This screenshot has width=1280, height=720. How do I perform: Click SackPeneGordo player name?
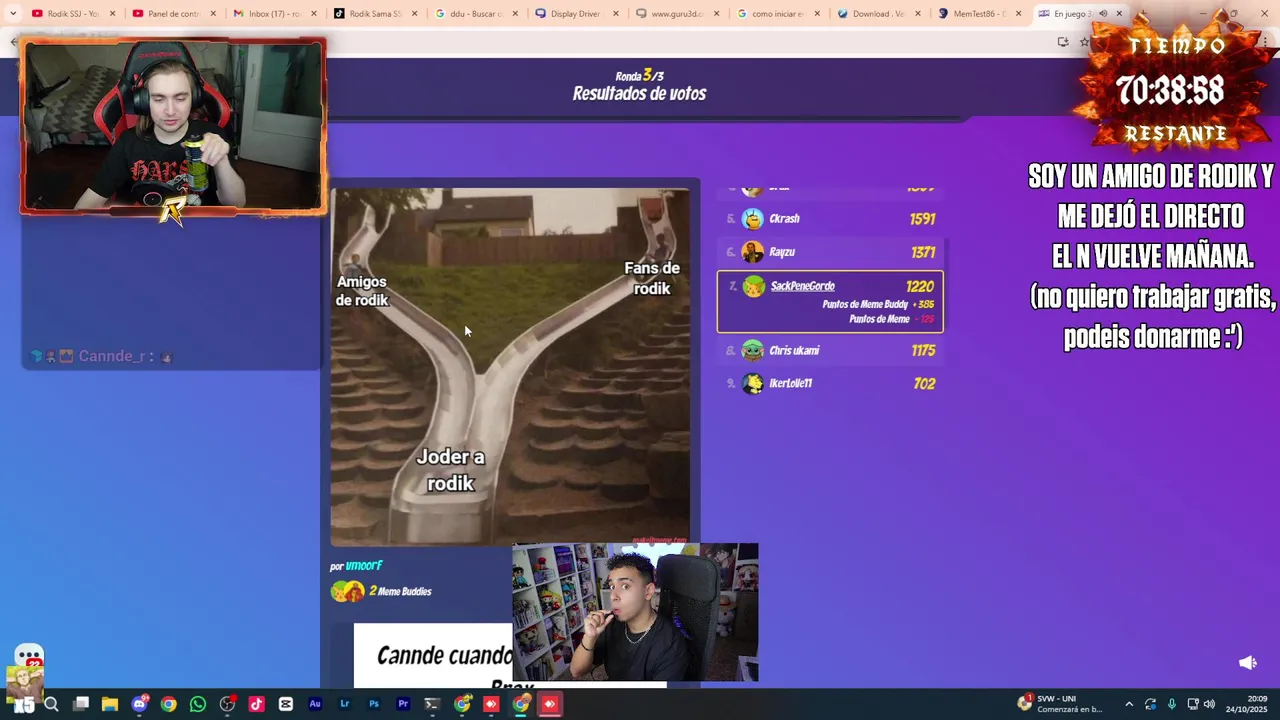[802, 286]
